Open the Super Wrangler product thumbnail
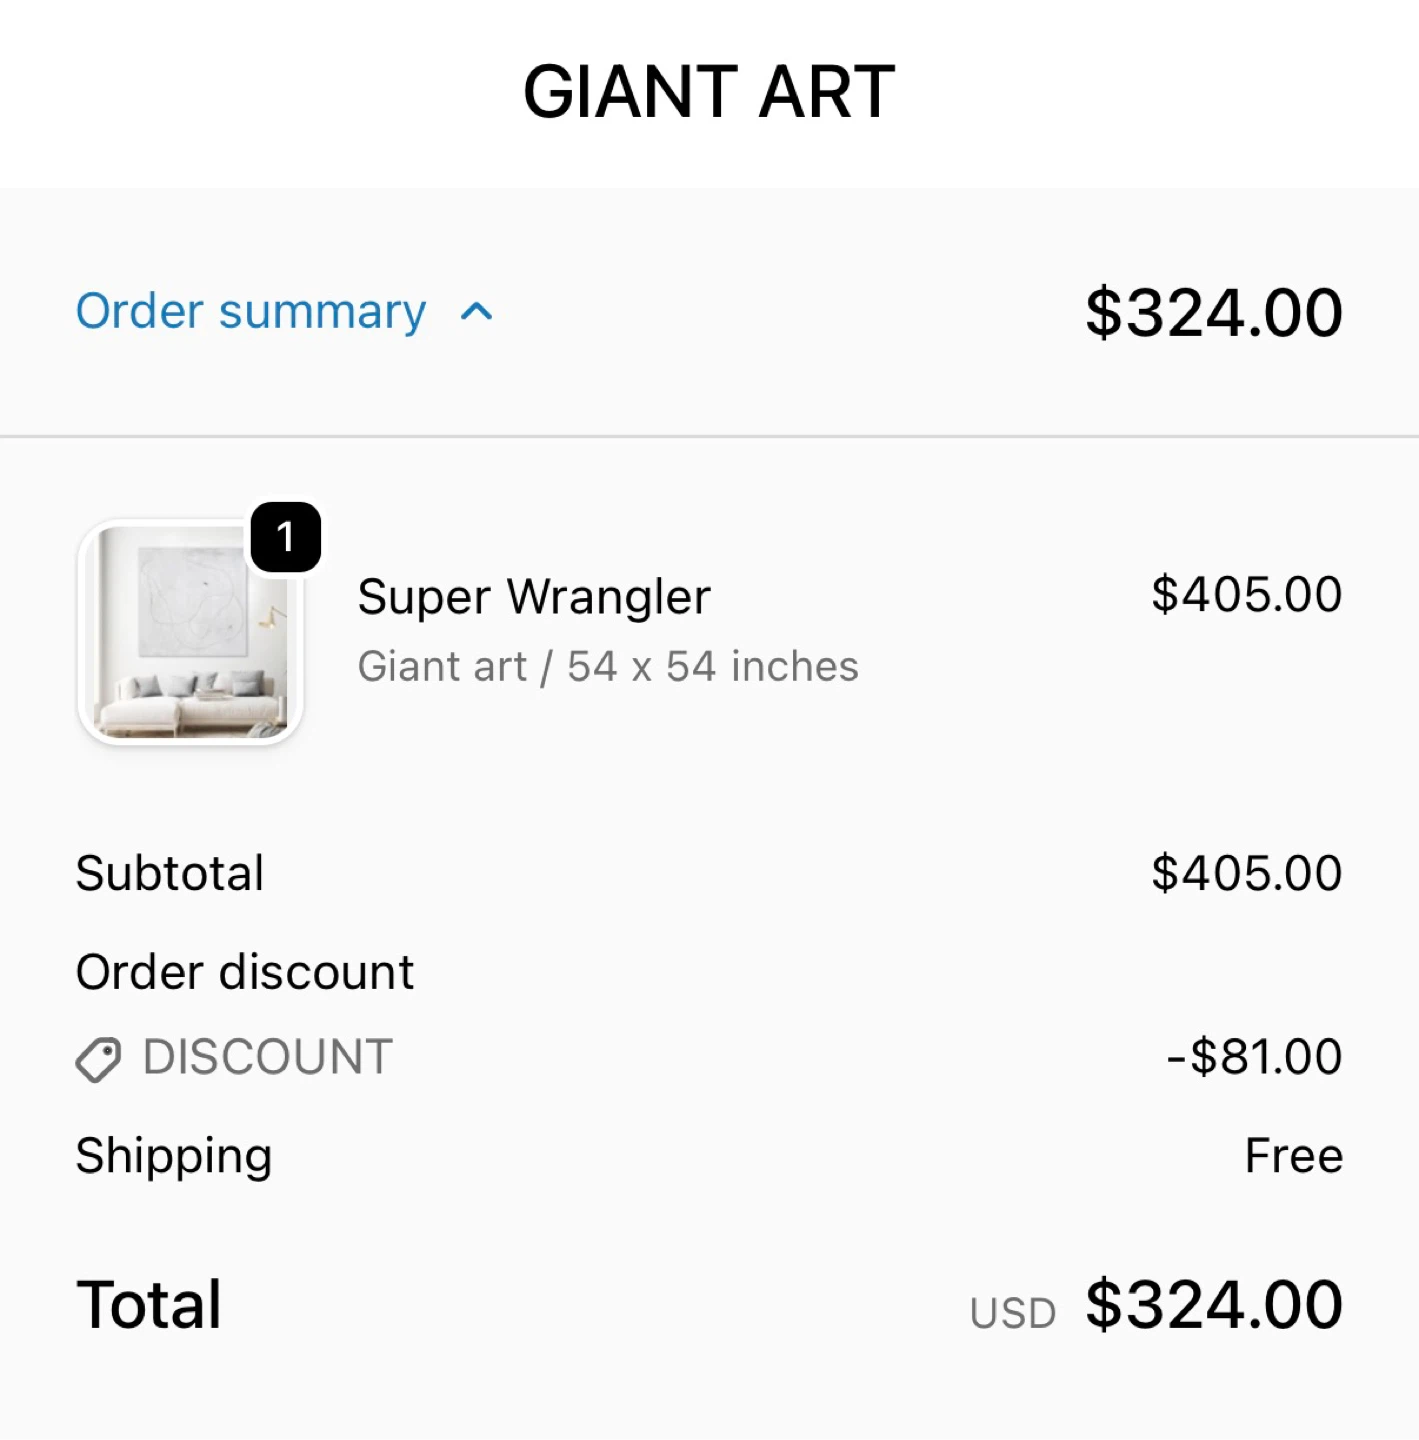 190,632
